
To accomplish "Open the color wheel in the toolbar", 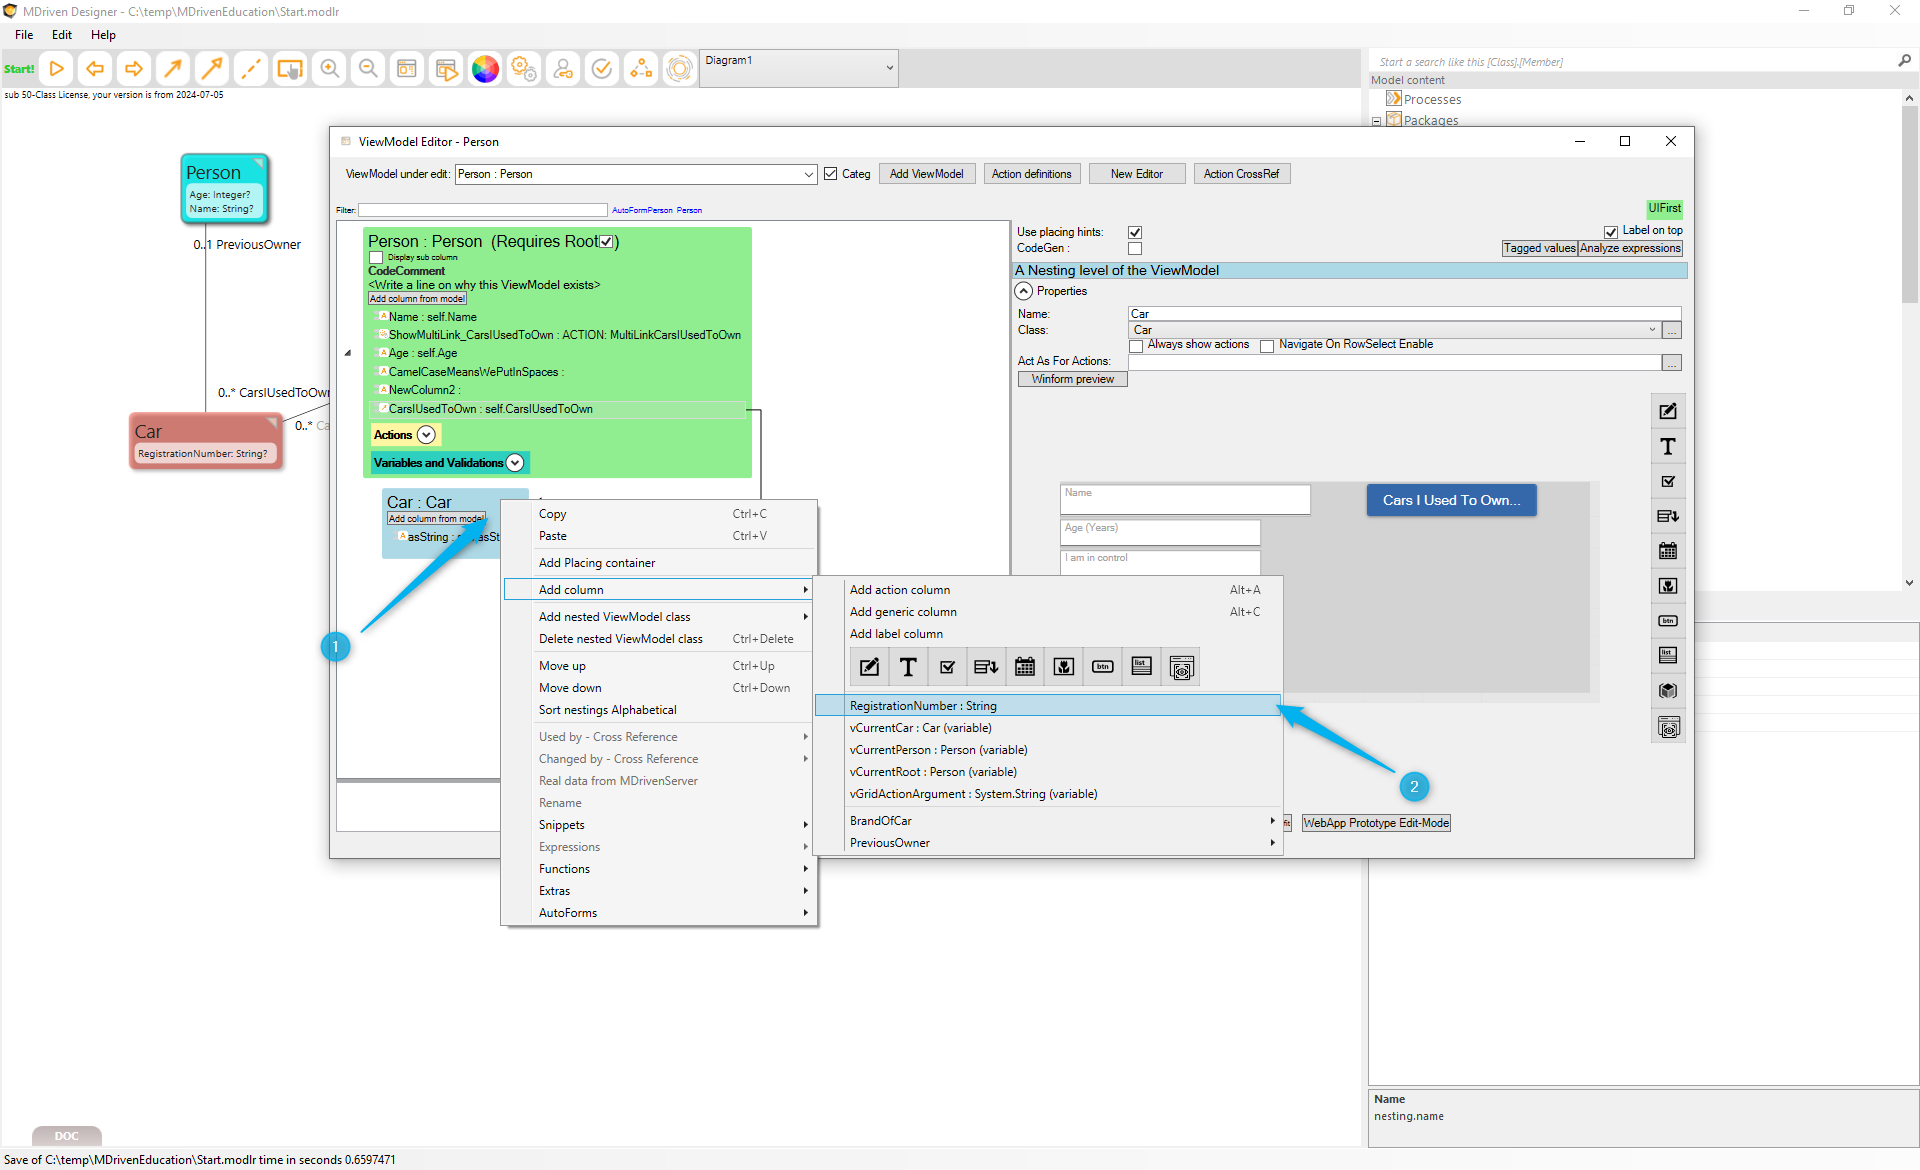I will [x=485, y=69].
